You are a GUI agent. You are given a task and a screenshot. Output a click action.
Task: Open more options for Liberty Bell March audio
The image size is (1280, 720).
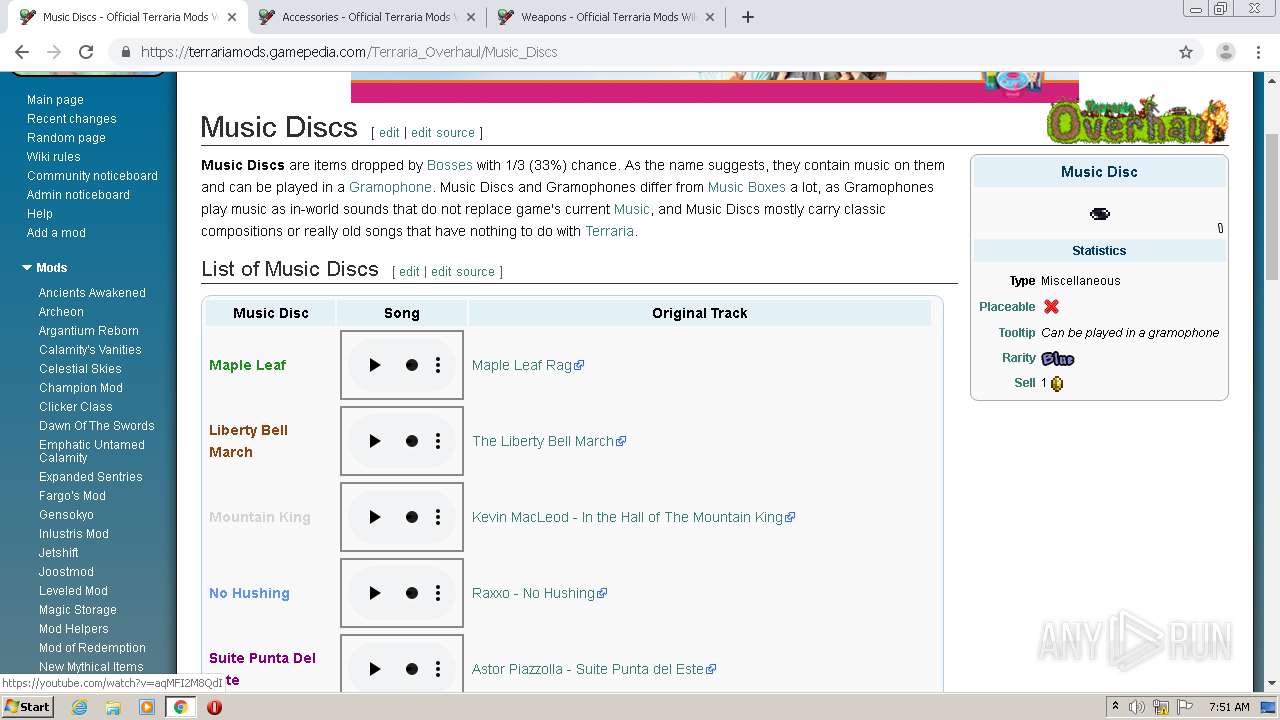pyautogui.click(x=438, y=441)
